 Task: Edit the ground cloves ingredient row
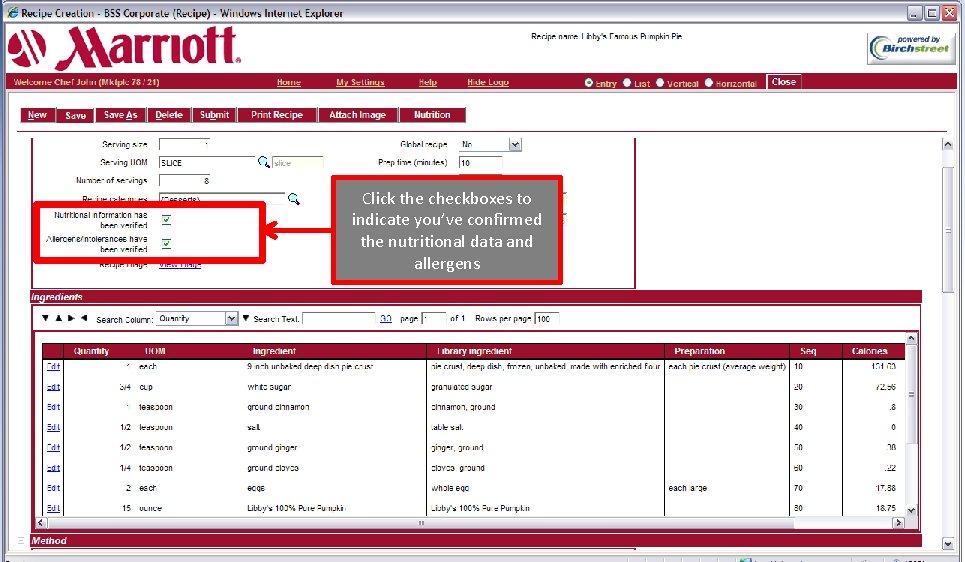(x=54, y=468)
